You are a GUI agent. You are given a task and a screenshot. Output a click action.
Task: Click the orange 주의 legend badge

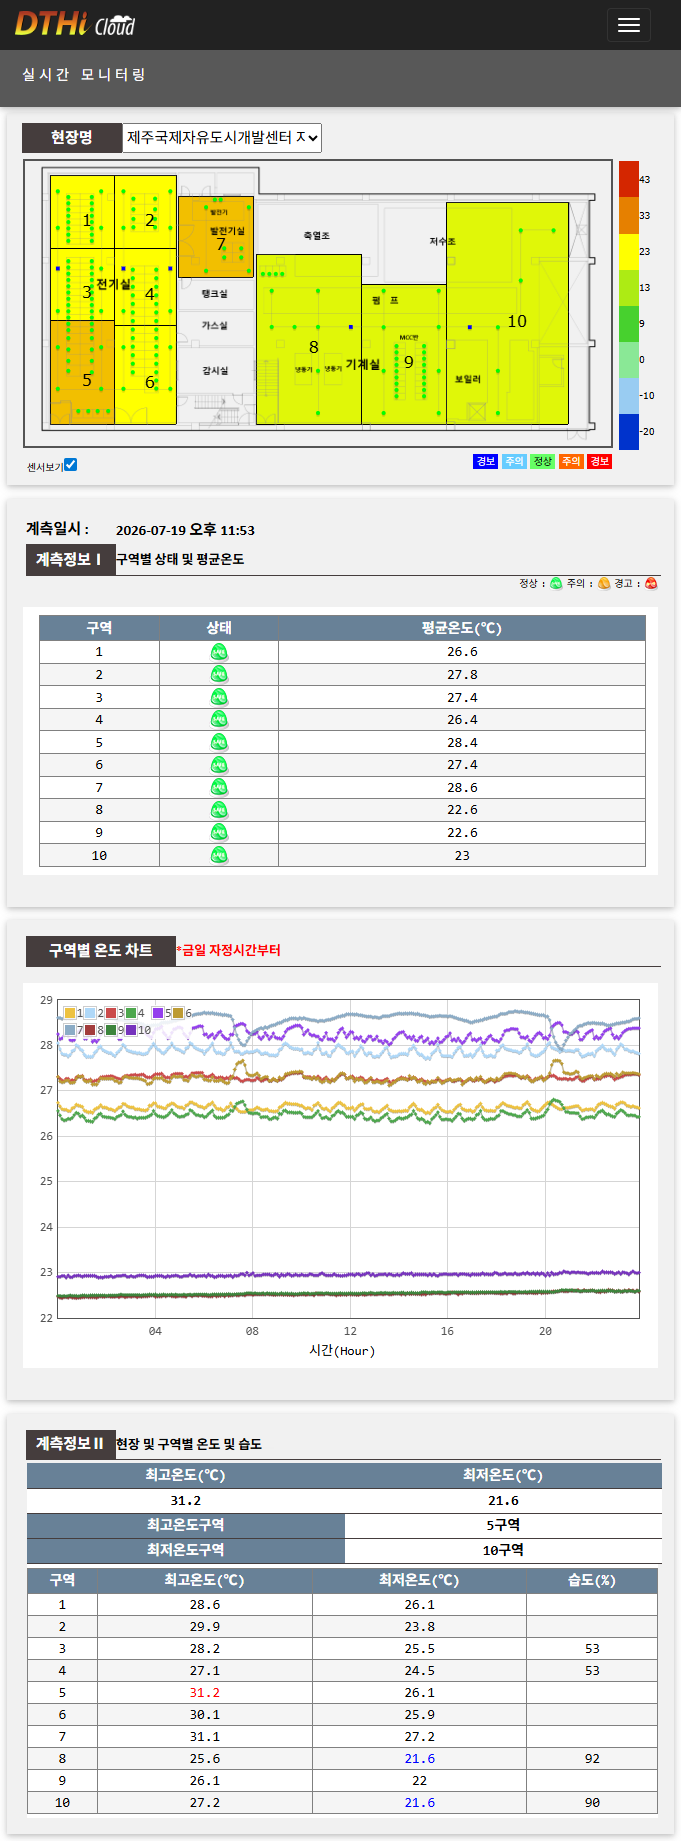(571, 461)
